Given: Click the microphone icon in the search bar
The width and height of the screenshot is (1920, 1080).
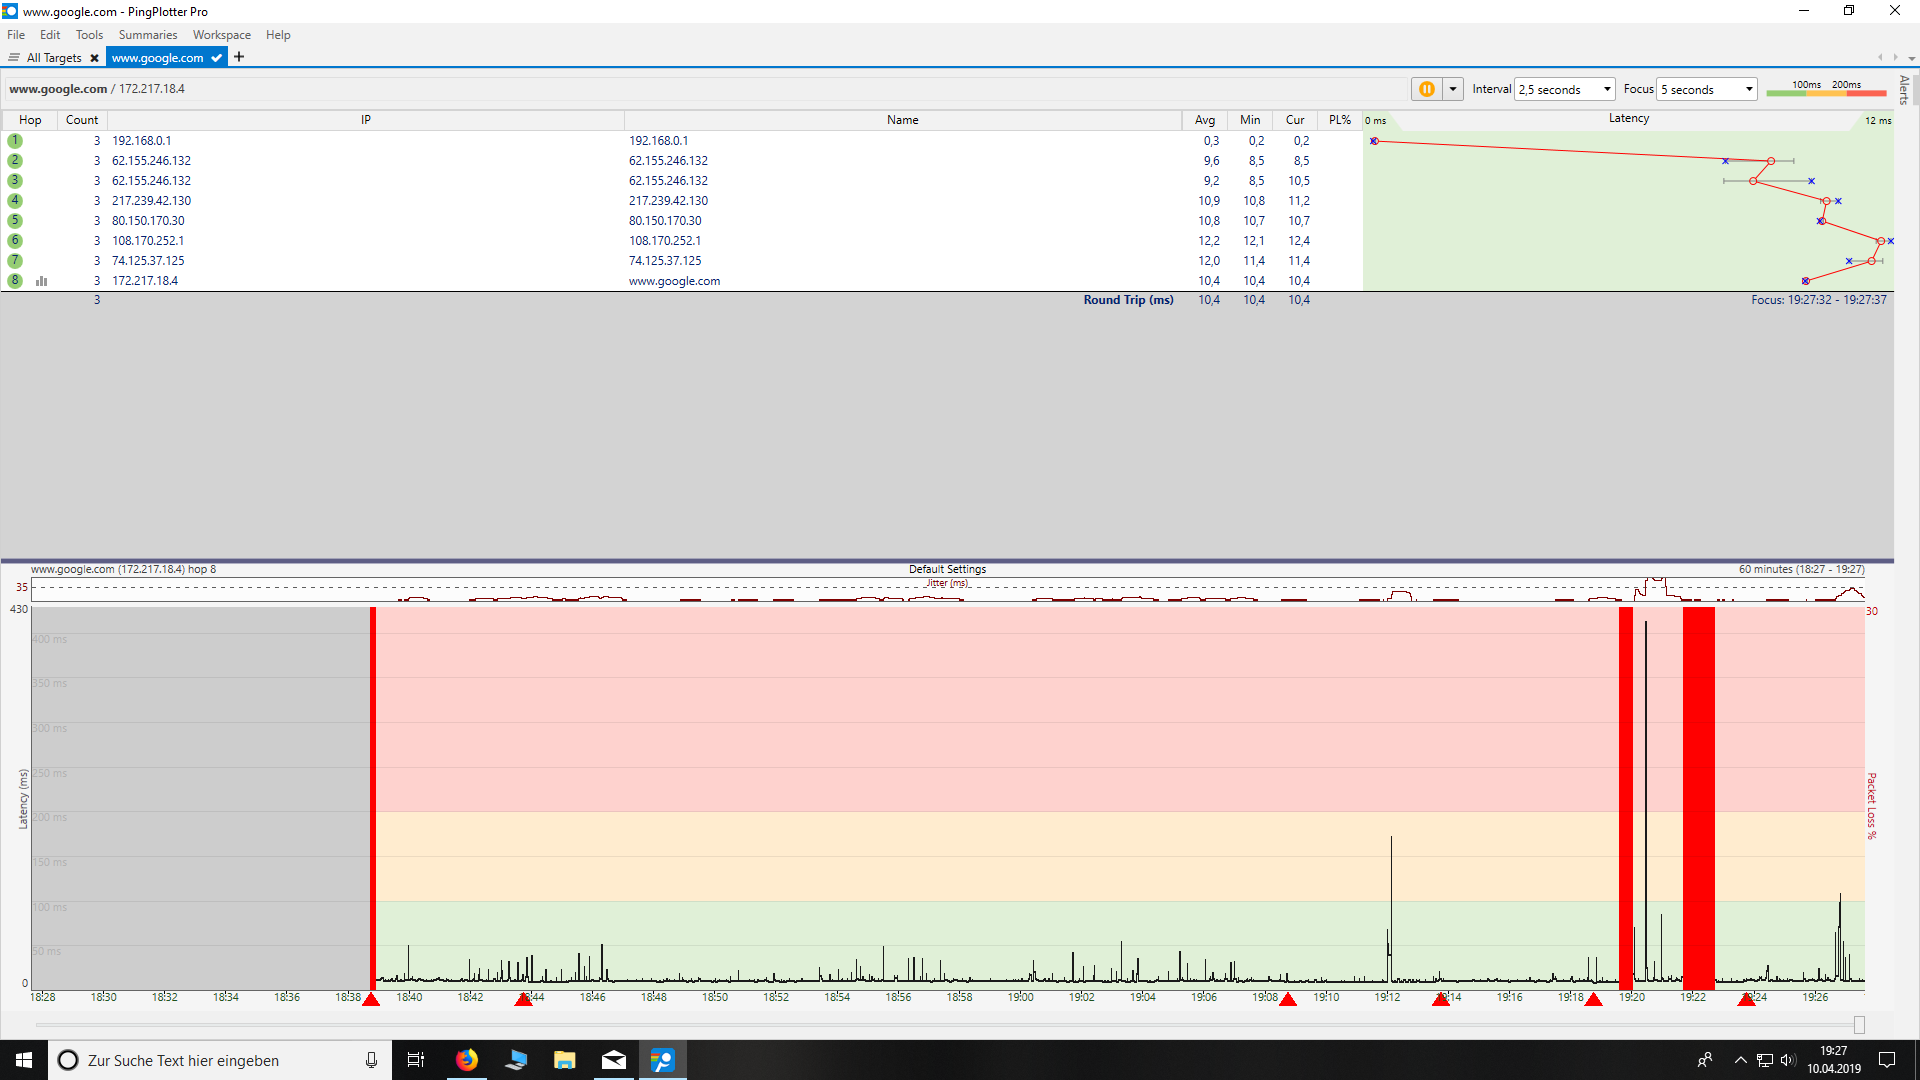Looking at the screenshot, I should click(x=370, y=1059).
